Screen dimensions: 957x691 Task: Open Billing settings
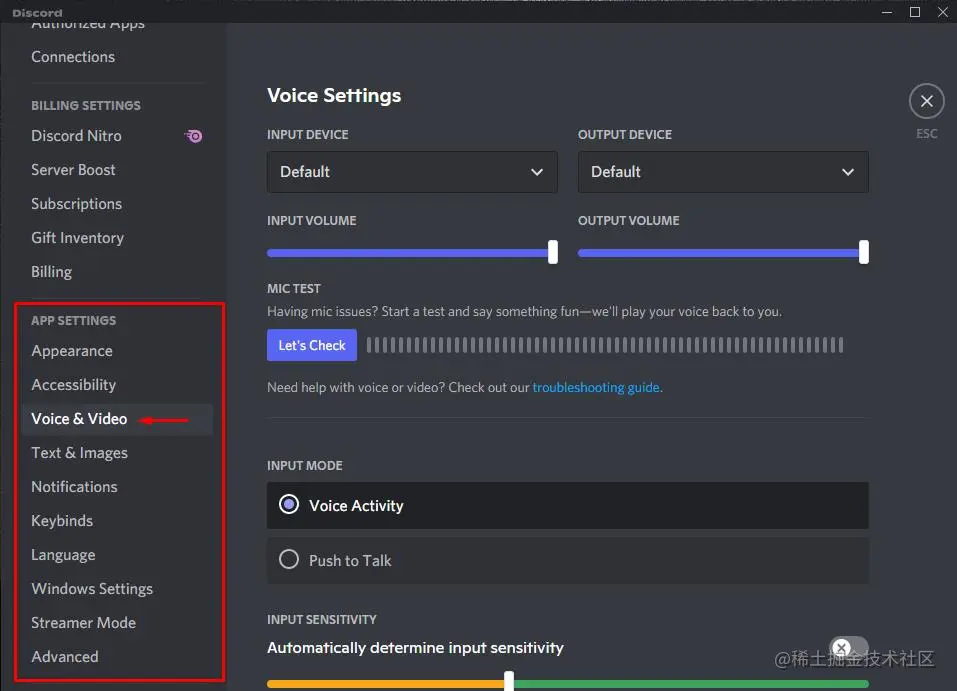[x=51, y=272]
